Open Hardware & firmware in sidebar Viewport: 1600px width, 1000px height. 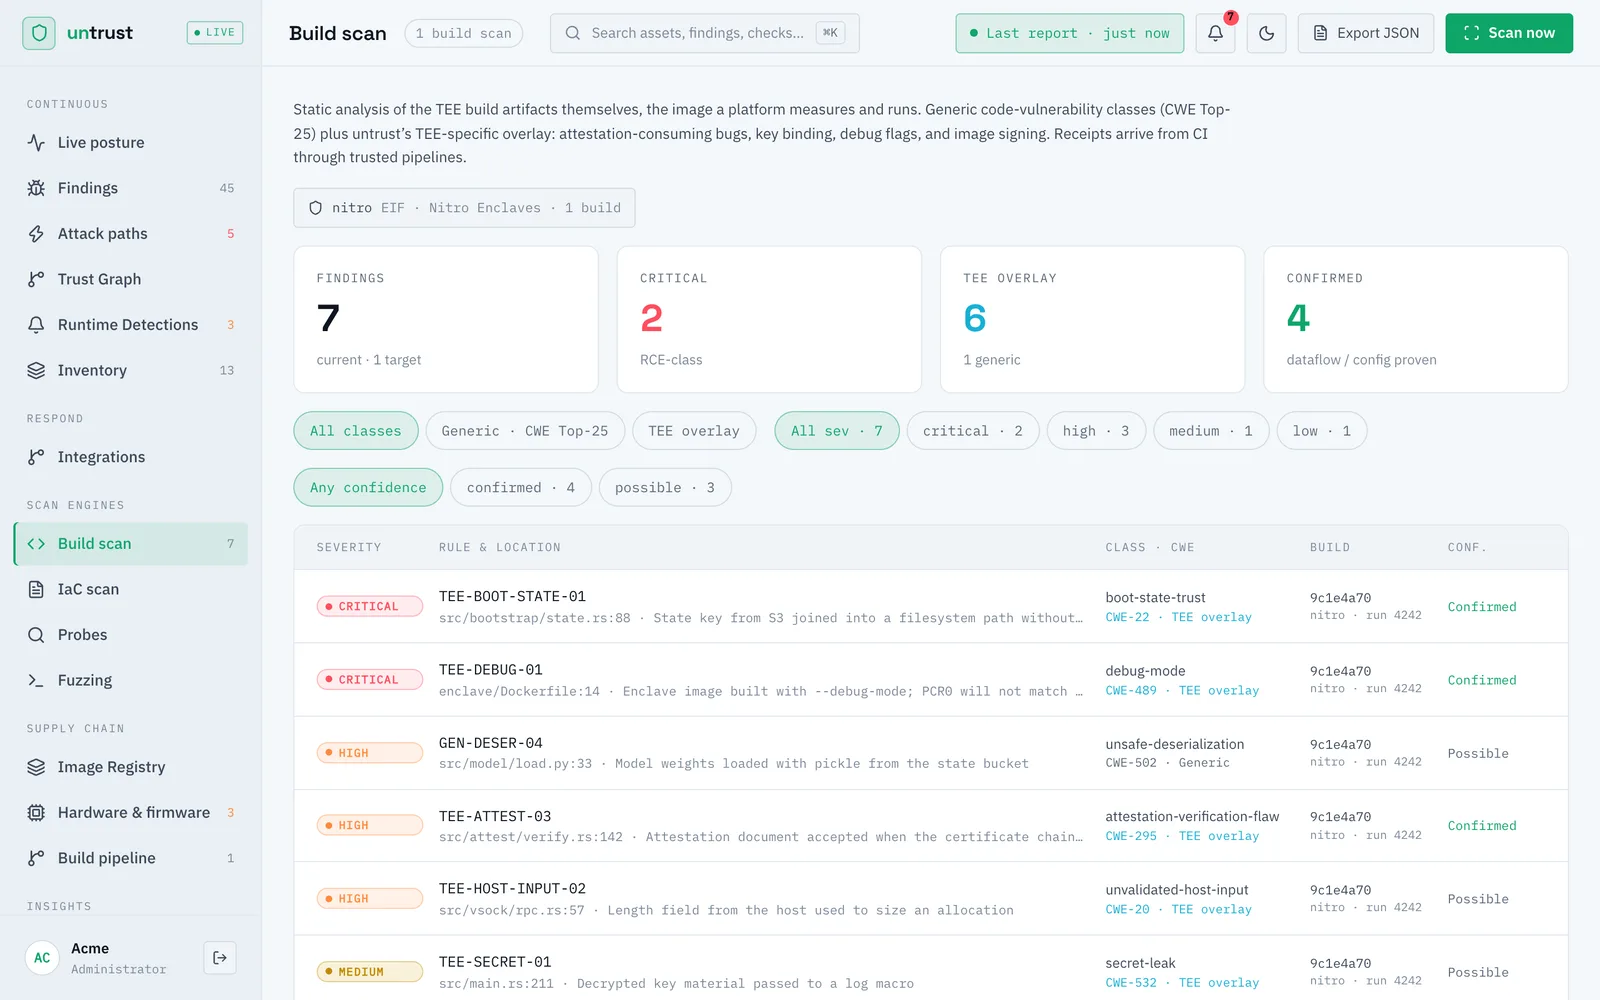pyautogui.click(x=131, y=813)
